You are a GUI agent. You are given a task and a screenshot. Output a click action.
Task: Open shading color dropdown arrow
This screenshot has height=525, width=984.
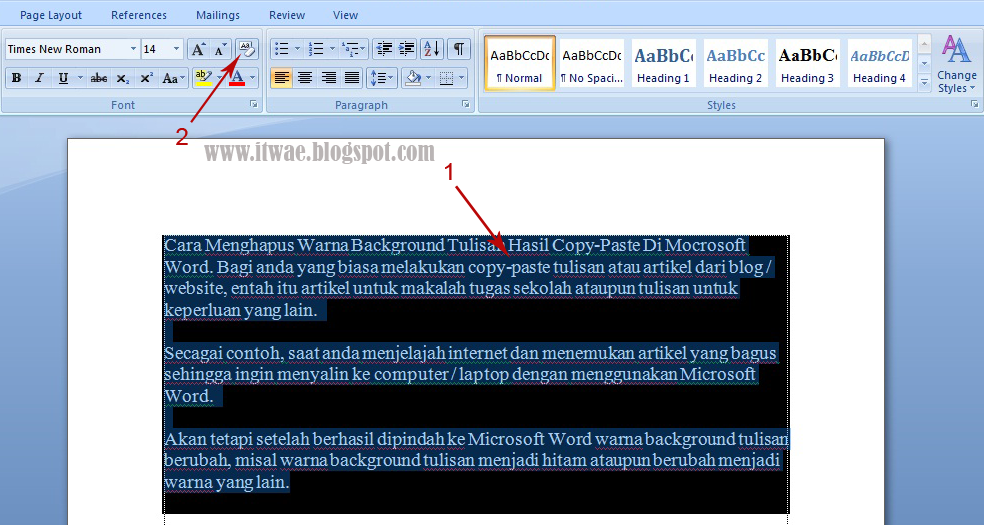(429, 78)
